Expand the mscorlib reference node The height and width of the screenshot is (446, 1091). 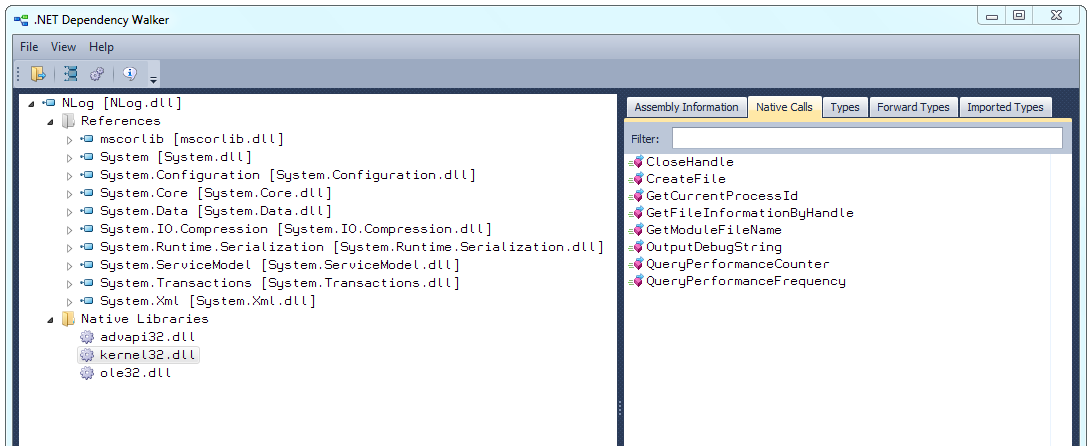coord(69,140)
